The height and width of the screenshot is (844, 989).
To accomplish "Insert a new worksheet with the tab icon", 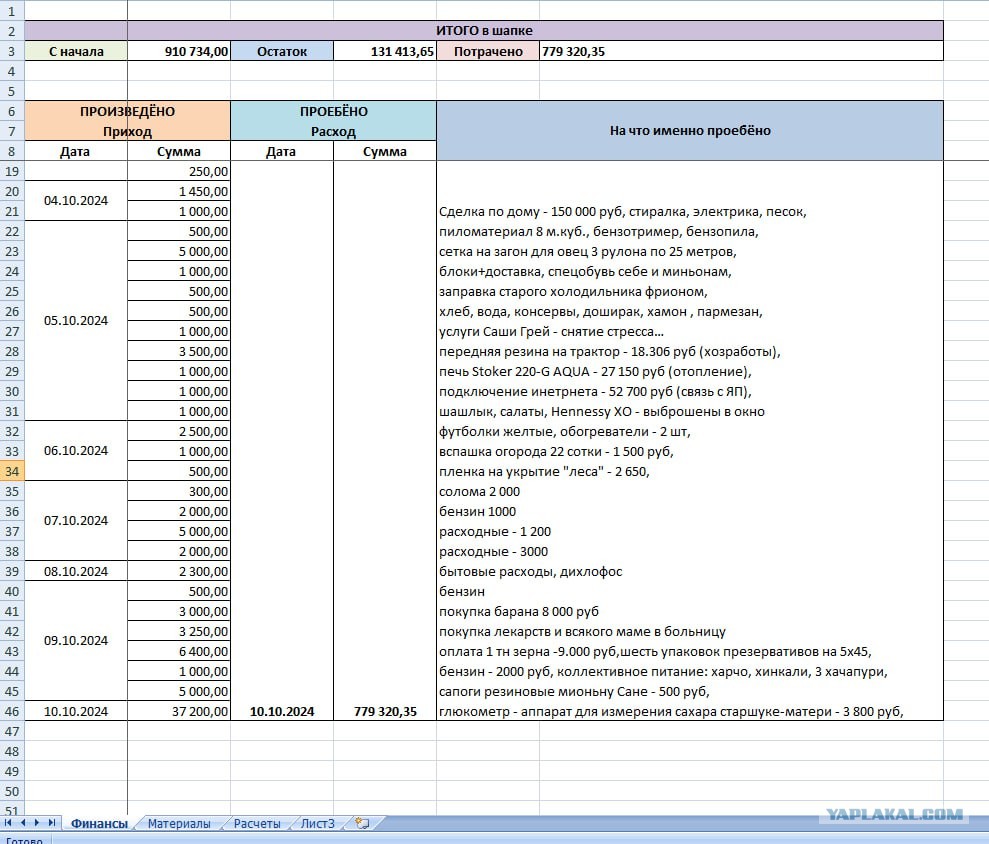I will [x=362, y=823].
